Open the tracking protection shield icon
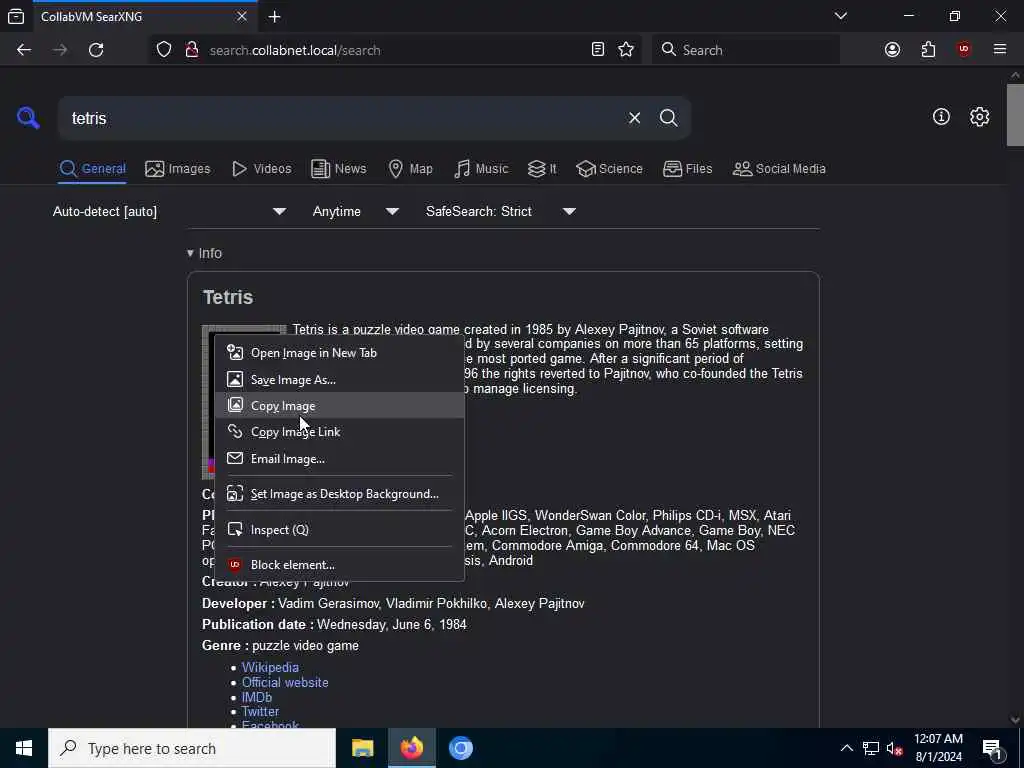1024x768 pixels. [164, 50]
